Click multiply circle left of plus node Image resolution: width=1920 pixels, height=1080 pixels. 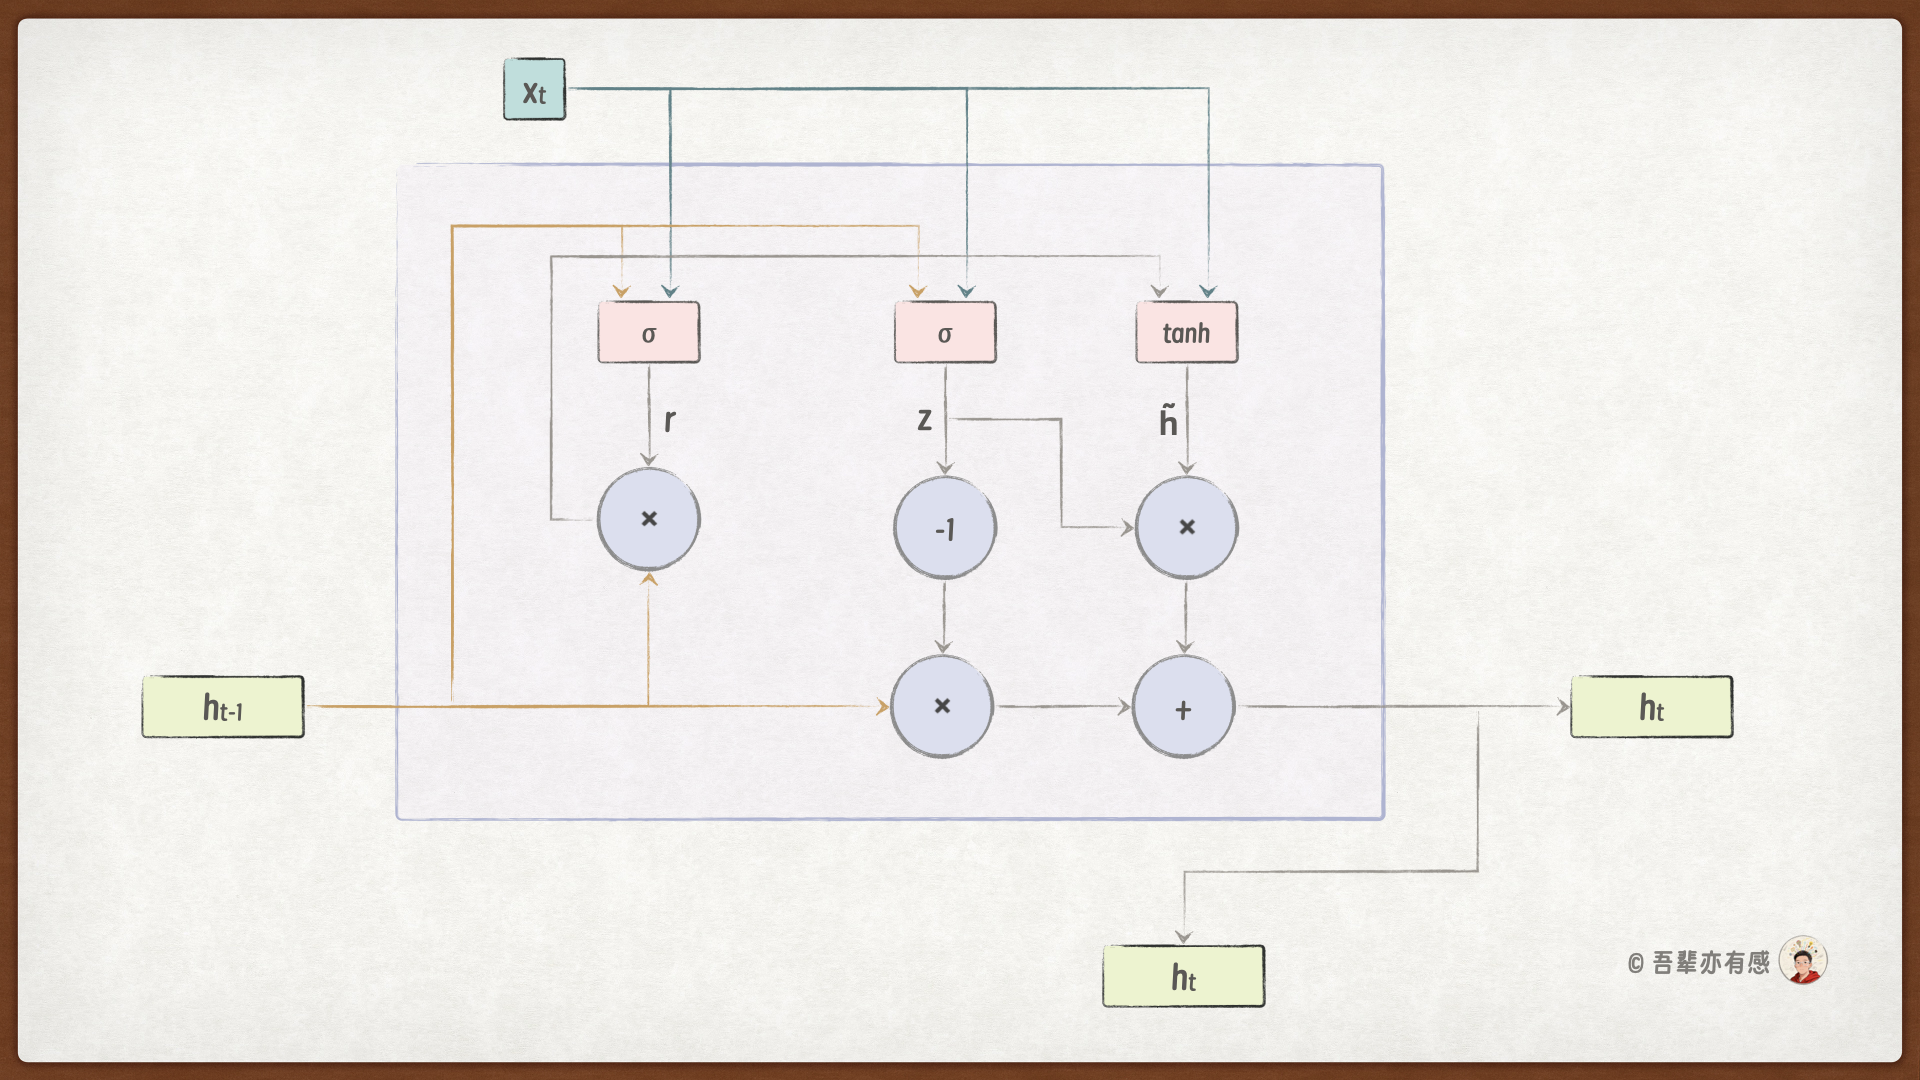941,706
